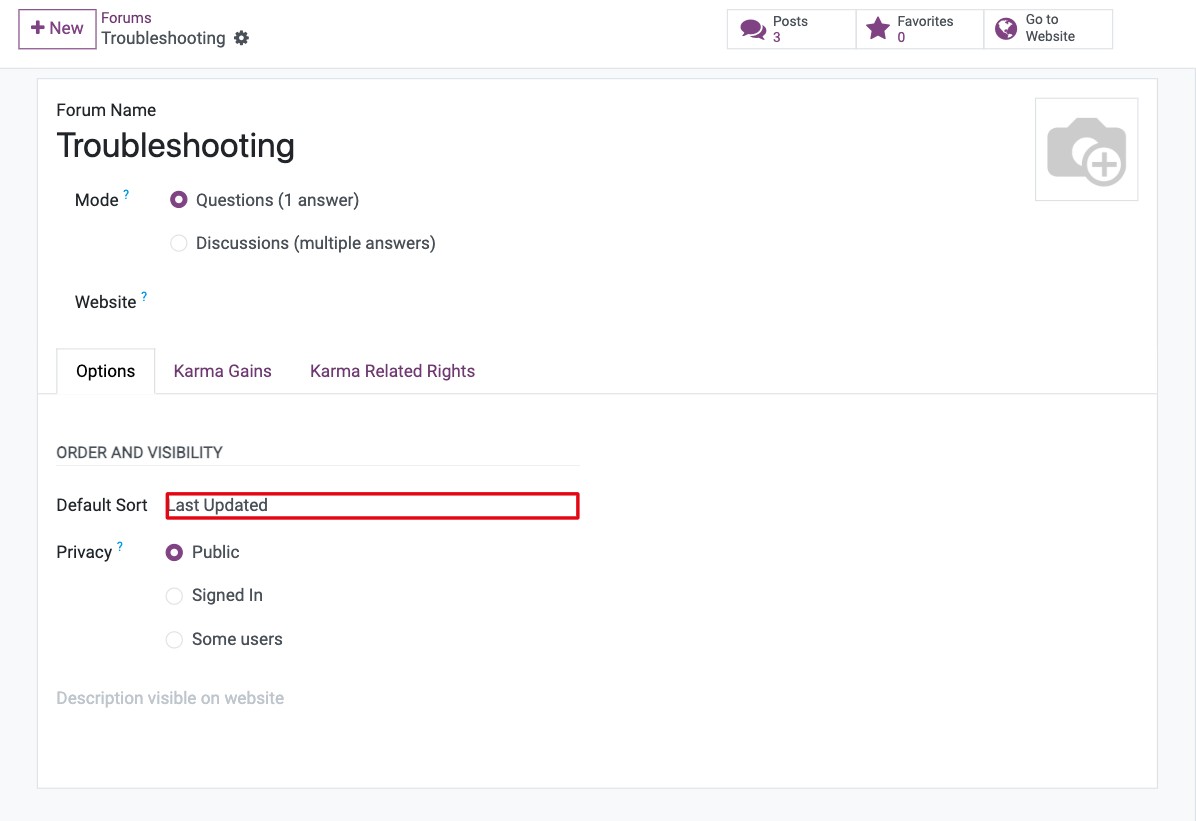This screenshot has width=1196, height=821.
Task: Create a new forum with New button
Action: pos(57,29)
